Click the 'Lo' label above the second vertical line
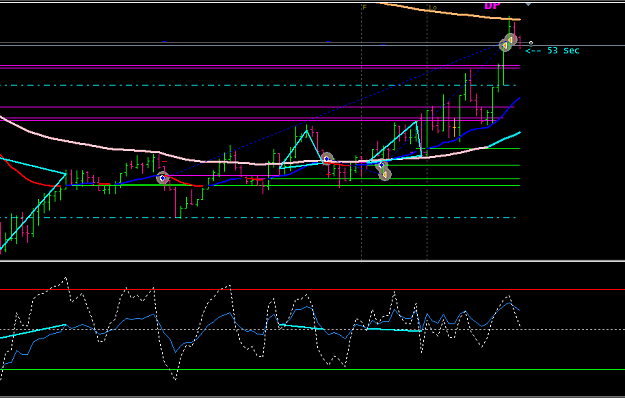This screenshot has width=625, height=398. [x=433, y=8]
